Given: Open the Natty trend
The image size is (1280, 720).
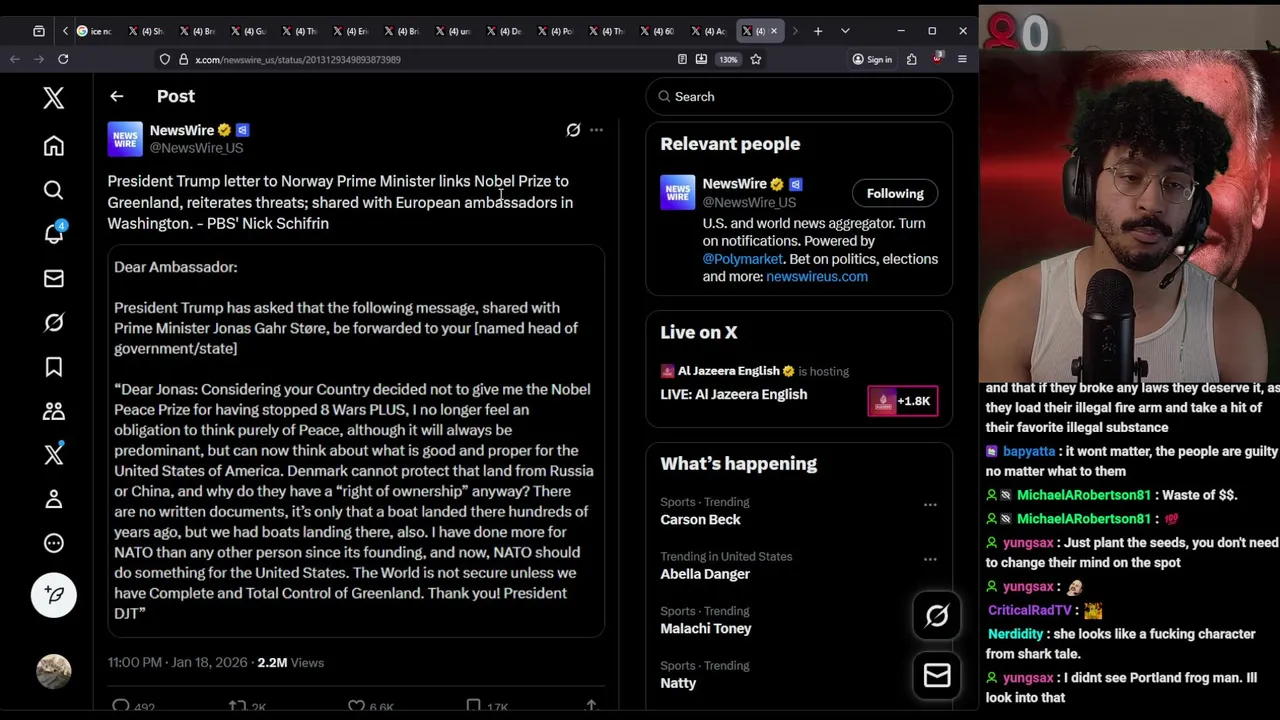Looking at the screenshot, I should click(x=678, y=683).
